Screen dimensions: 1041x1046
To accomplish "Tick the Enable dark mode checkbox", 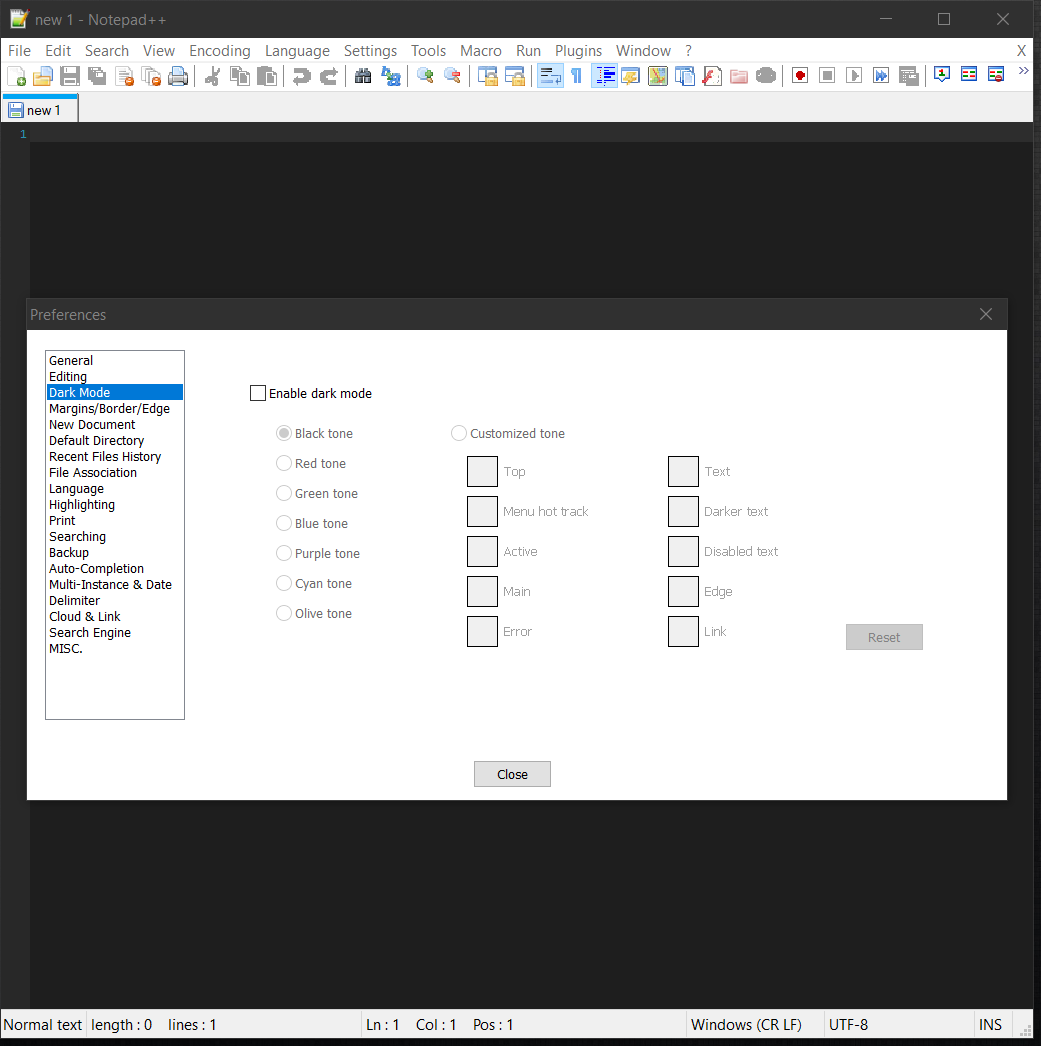I will [x=258, y=393].
